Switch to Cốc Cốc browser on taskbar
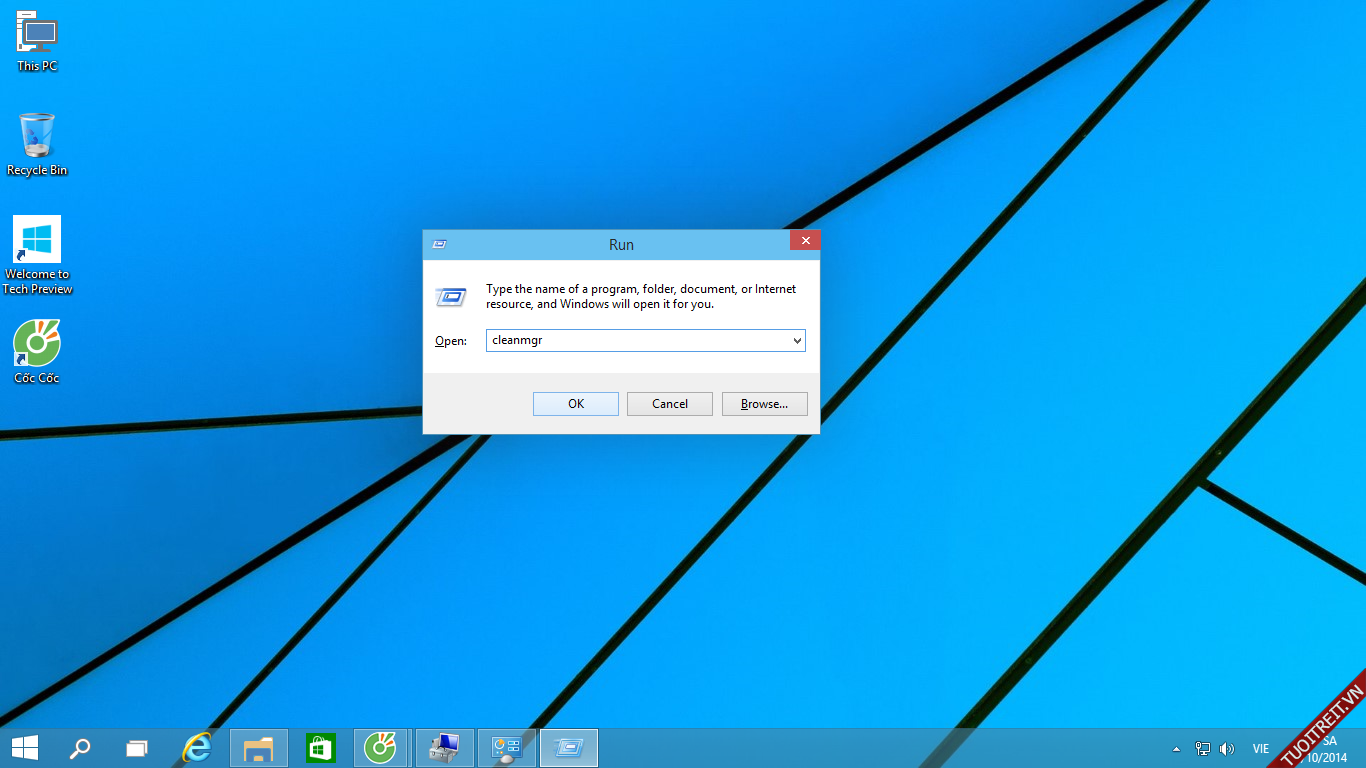The height and width of the screenshot is (768, 1366). point(381,748)
